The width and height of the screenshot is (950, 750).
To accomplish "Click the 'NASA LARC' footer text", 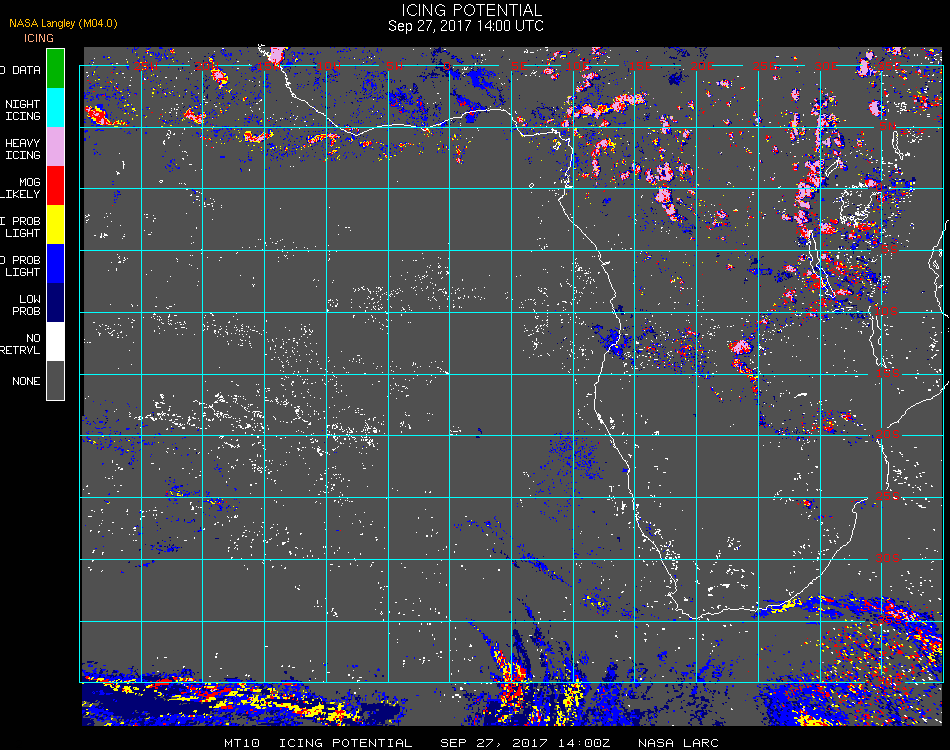I will (x=678, y=743).
